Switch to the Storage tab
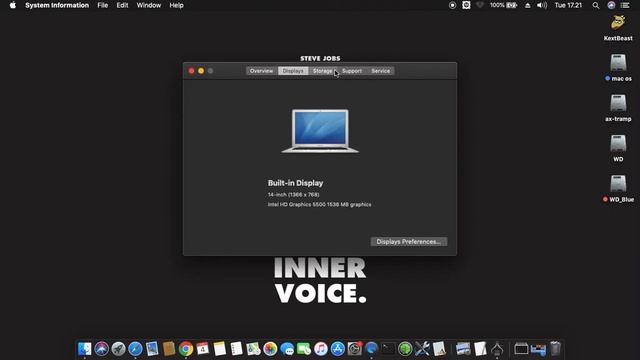The height and width of the screenshot is (360, 640). (x=322, y=71)
